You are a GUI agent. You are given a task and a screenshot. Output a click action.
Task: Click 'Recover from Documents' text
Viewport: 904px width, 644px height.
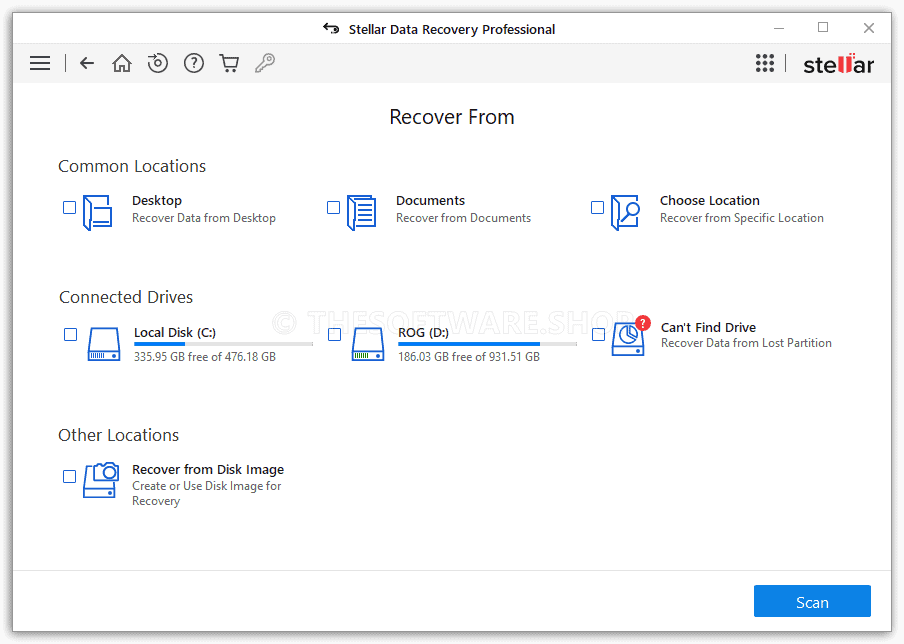click(464, 218)
